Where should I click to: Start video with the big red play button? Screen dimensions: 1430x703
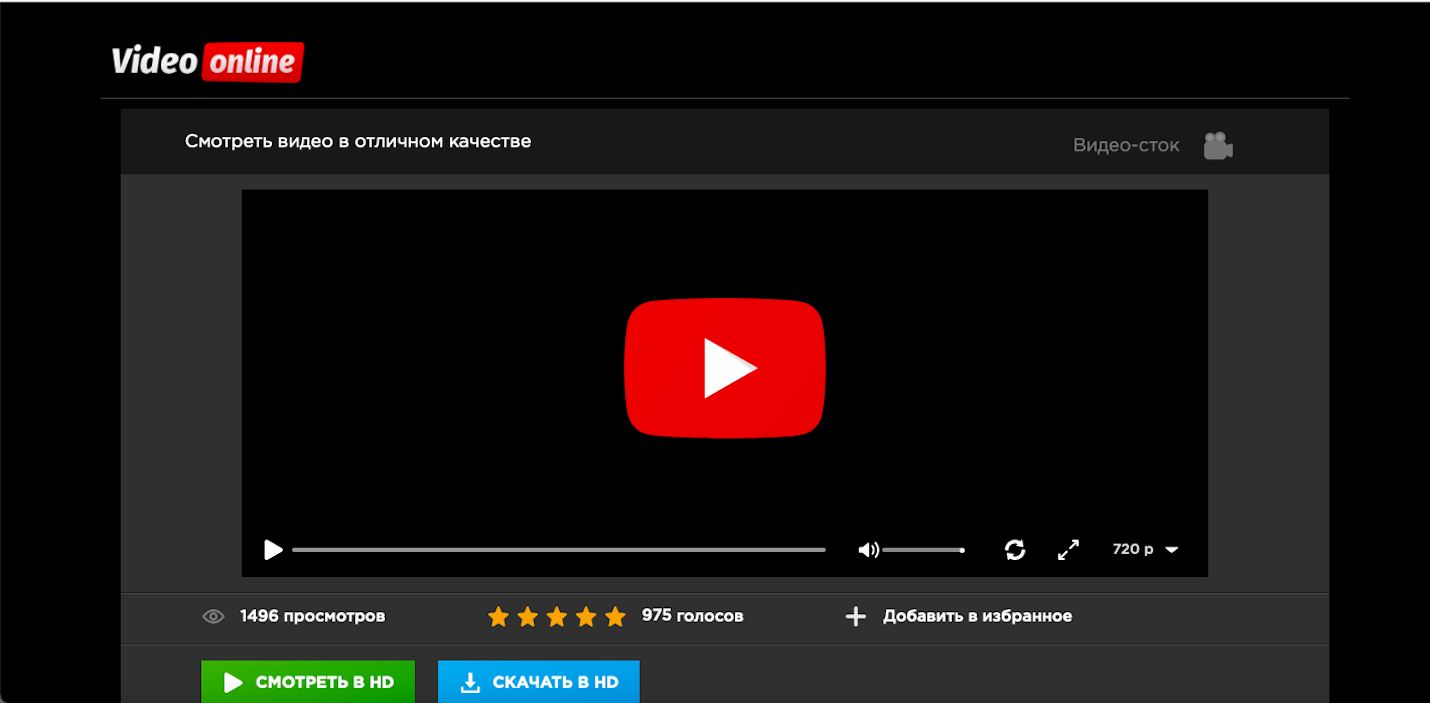pyautogui.click(x=725, y=368)
